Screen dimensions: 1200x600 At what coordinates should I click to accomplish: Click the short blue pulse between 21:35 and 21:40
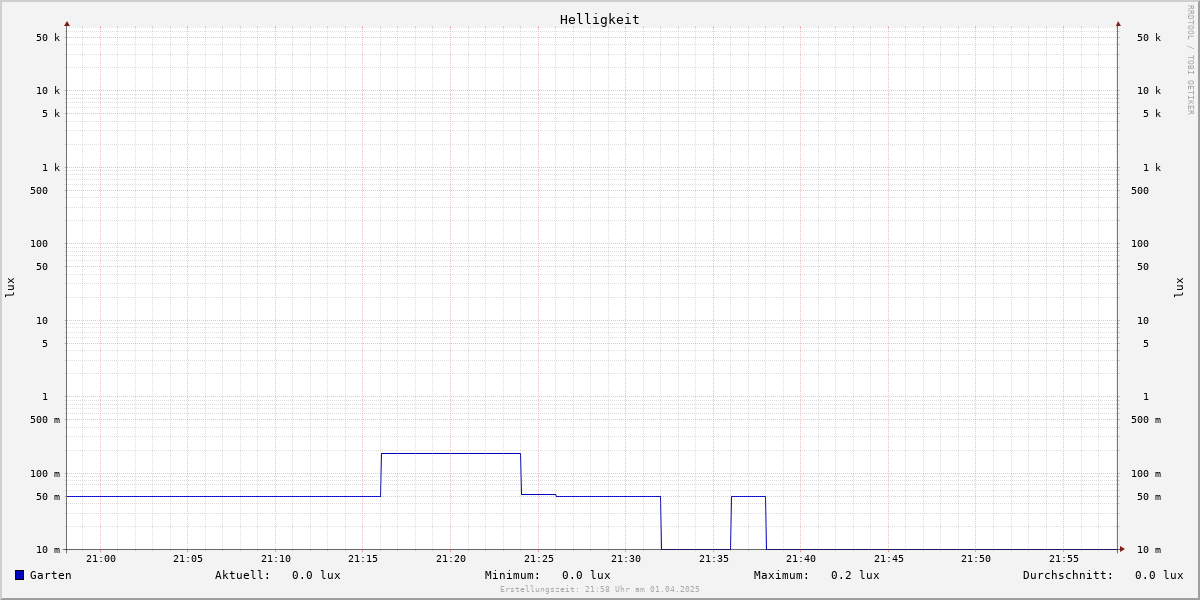pos(748,497)
